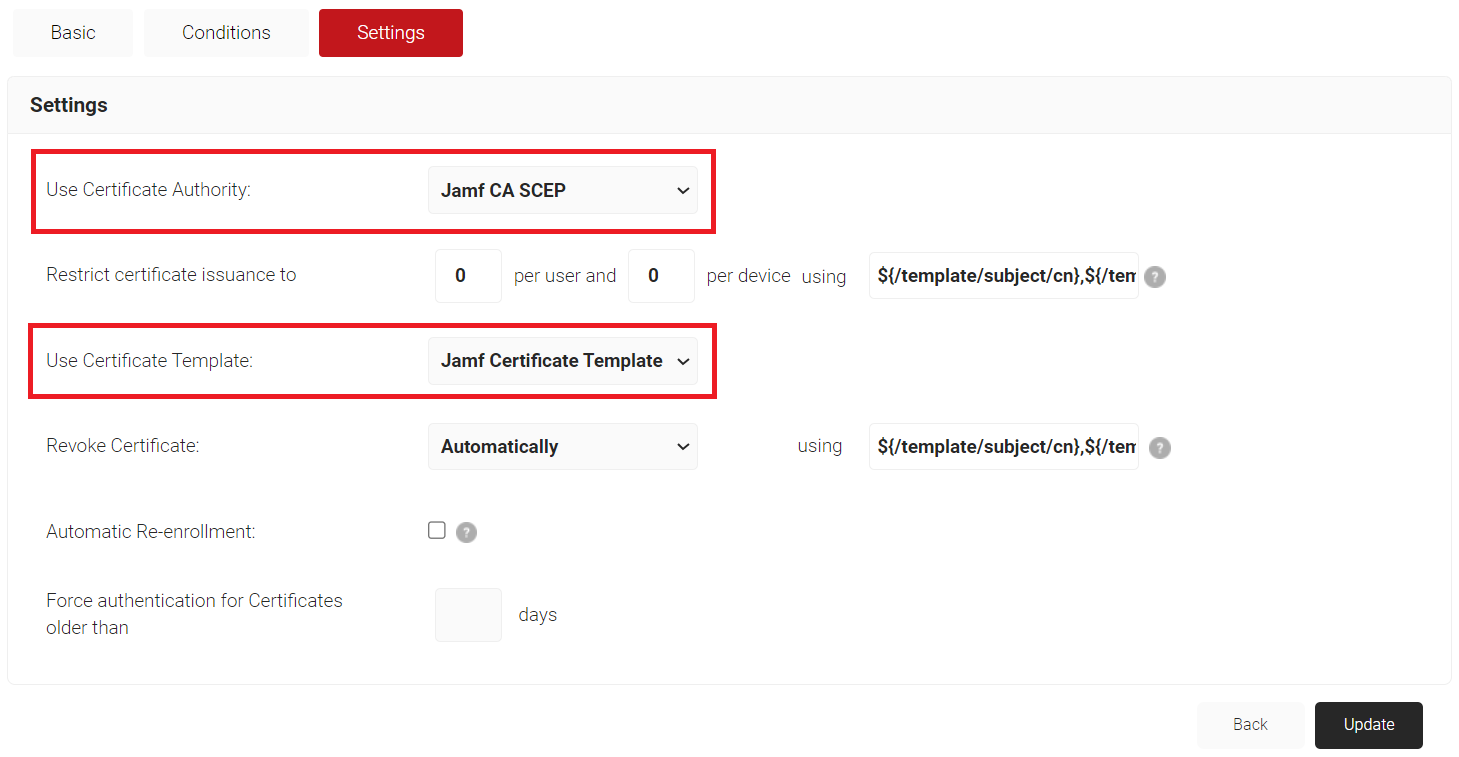Image resolution: width=1459 pixels, height=757 pixels.
Task: Expand the Revoke Certificate dropdown
Action: (563, 446)
